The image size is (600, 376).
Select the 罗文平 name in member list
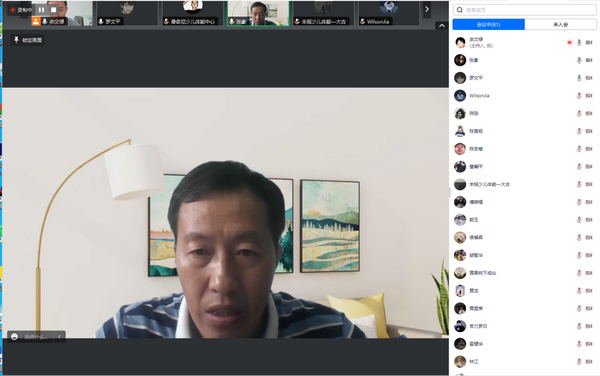pos(476,78)
